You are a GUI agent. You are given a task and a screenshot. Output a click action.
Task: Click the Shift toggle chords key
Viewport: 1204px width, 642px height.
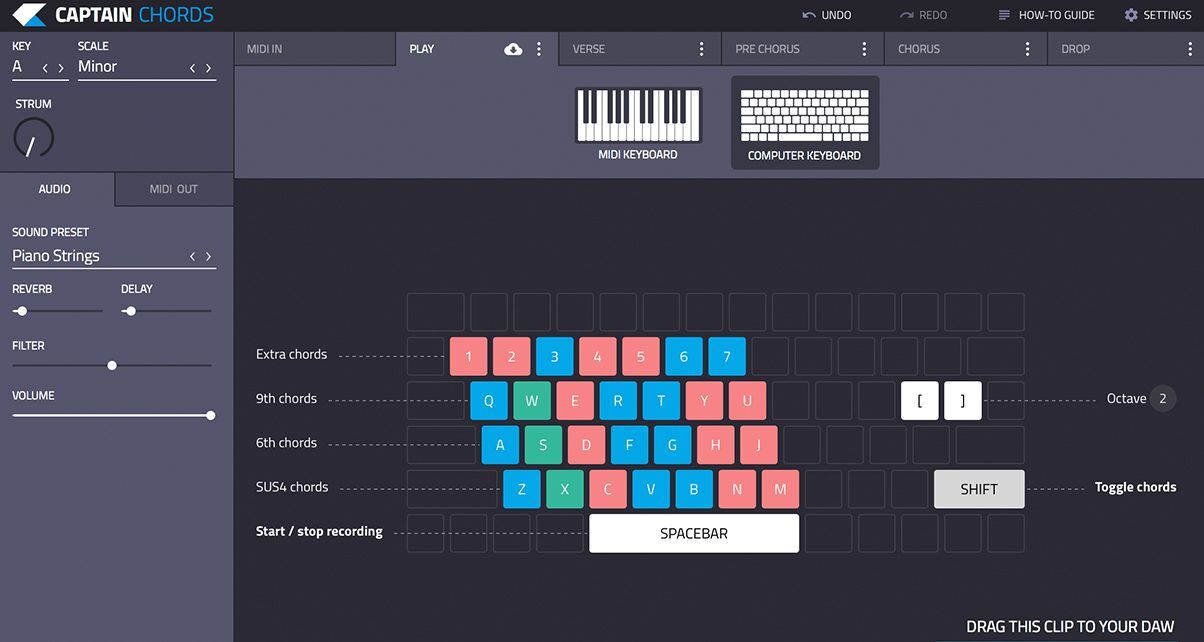click(x=979, y=489)
